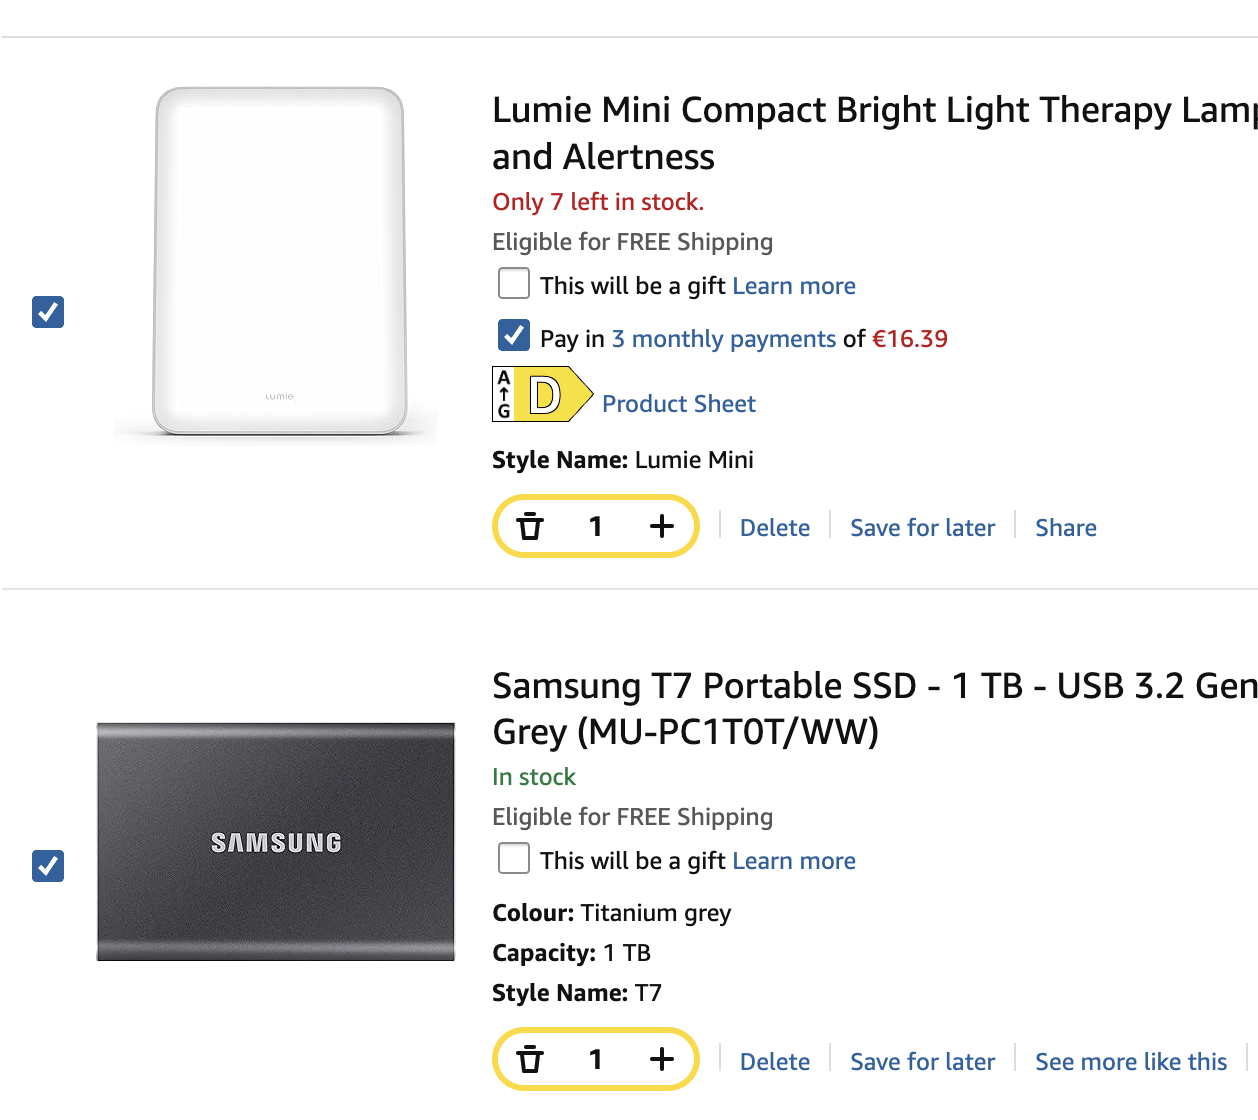This screenshot has width=1258, height=1120.
Task: Increase Samsung T7 SSD quantity with plus
Action: coord(661,1059)
